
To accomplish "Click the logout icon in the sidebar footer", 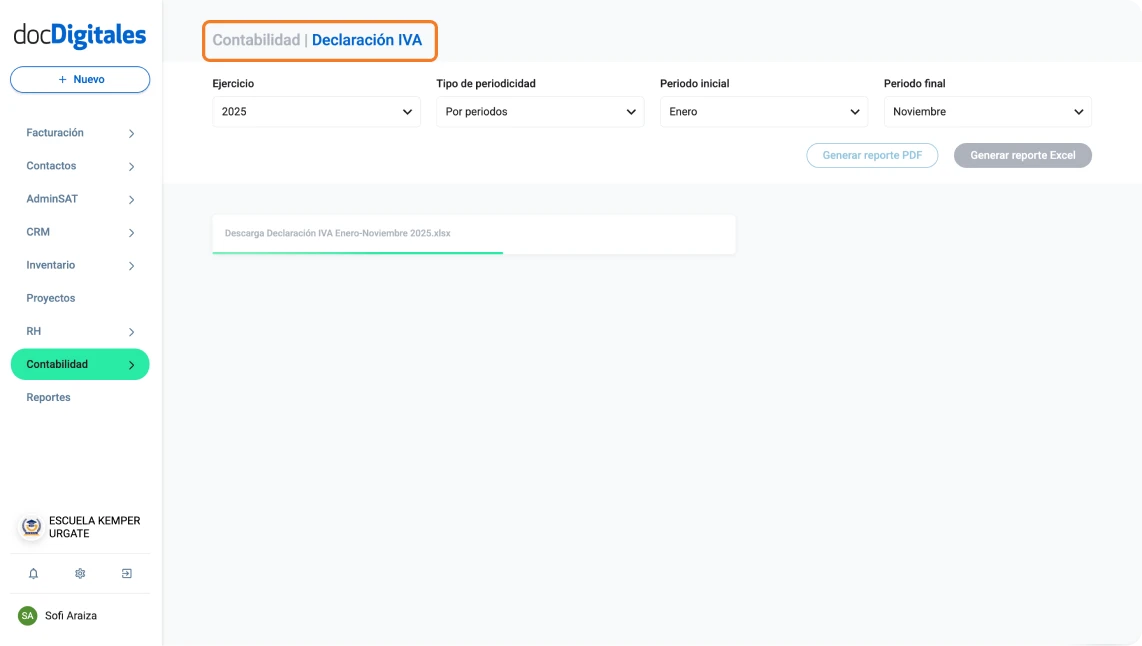I will [x=127, y=573].
